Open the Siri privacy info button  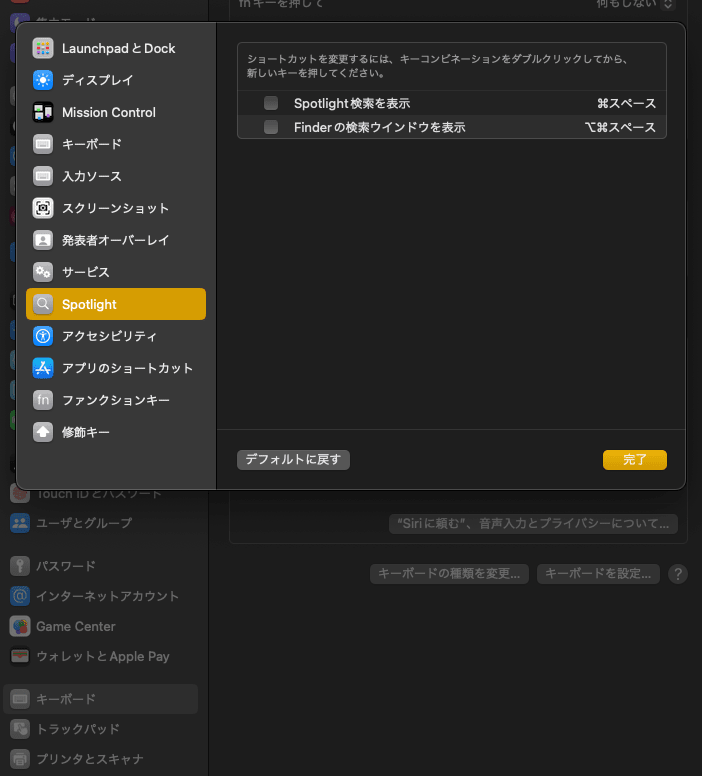[x=533, y=524]
